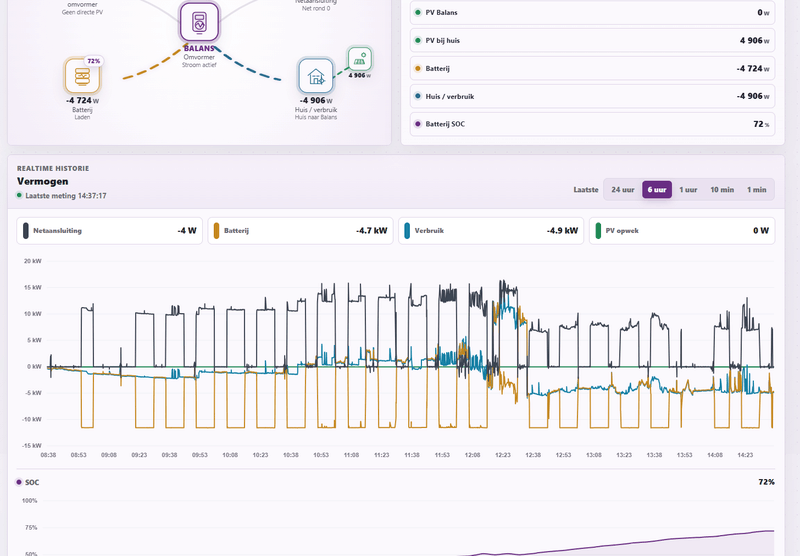Click the 72% battery badge
Screen dimensions: 800x556
tap(94, 61)
